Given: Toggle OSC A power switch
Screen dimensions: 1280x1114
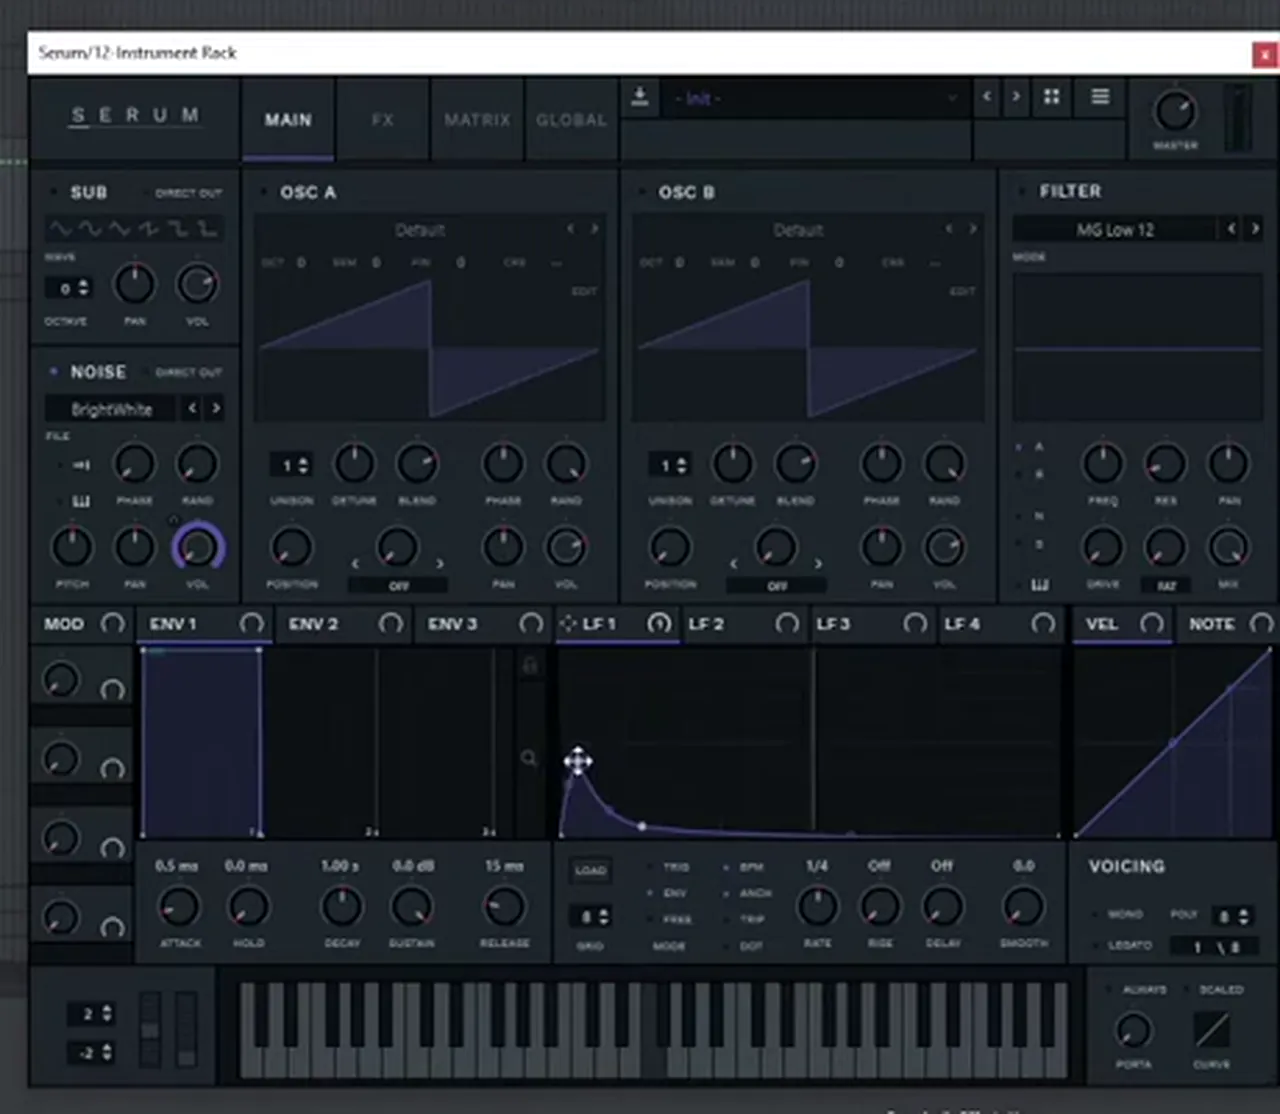Looking at the screenshot, I should point(263,192).
